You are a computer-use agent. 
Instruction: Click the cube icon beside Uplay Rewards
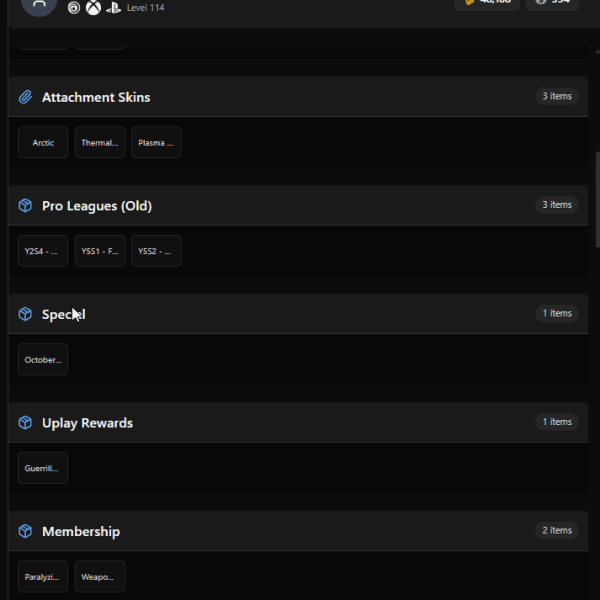coord(25,423)
